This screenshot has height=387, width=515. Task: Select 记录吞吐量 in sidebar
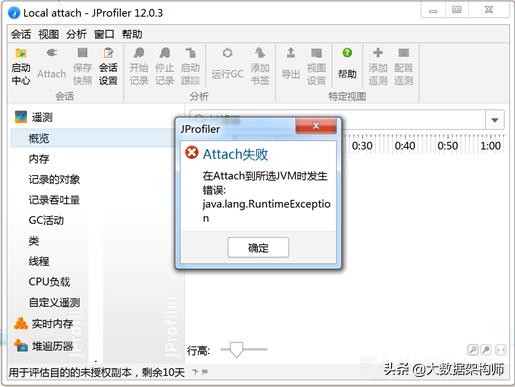point(54,200)
